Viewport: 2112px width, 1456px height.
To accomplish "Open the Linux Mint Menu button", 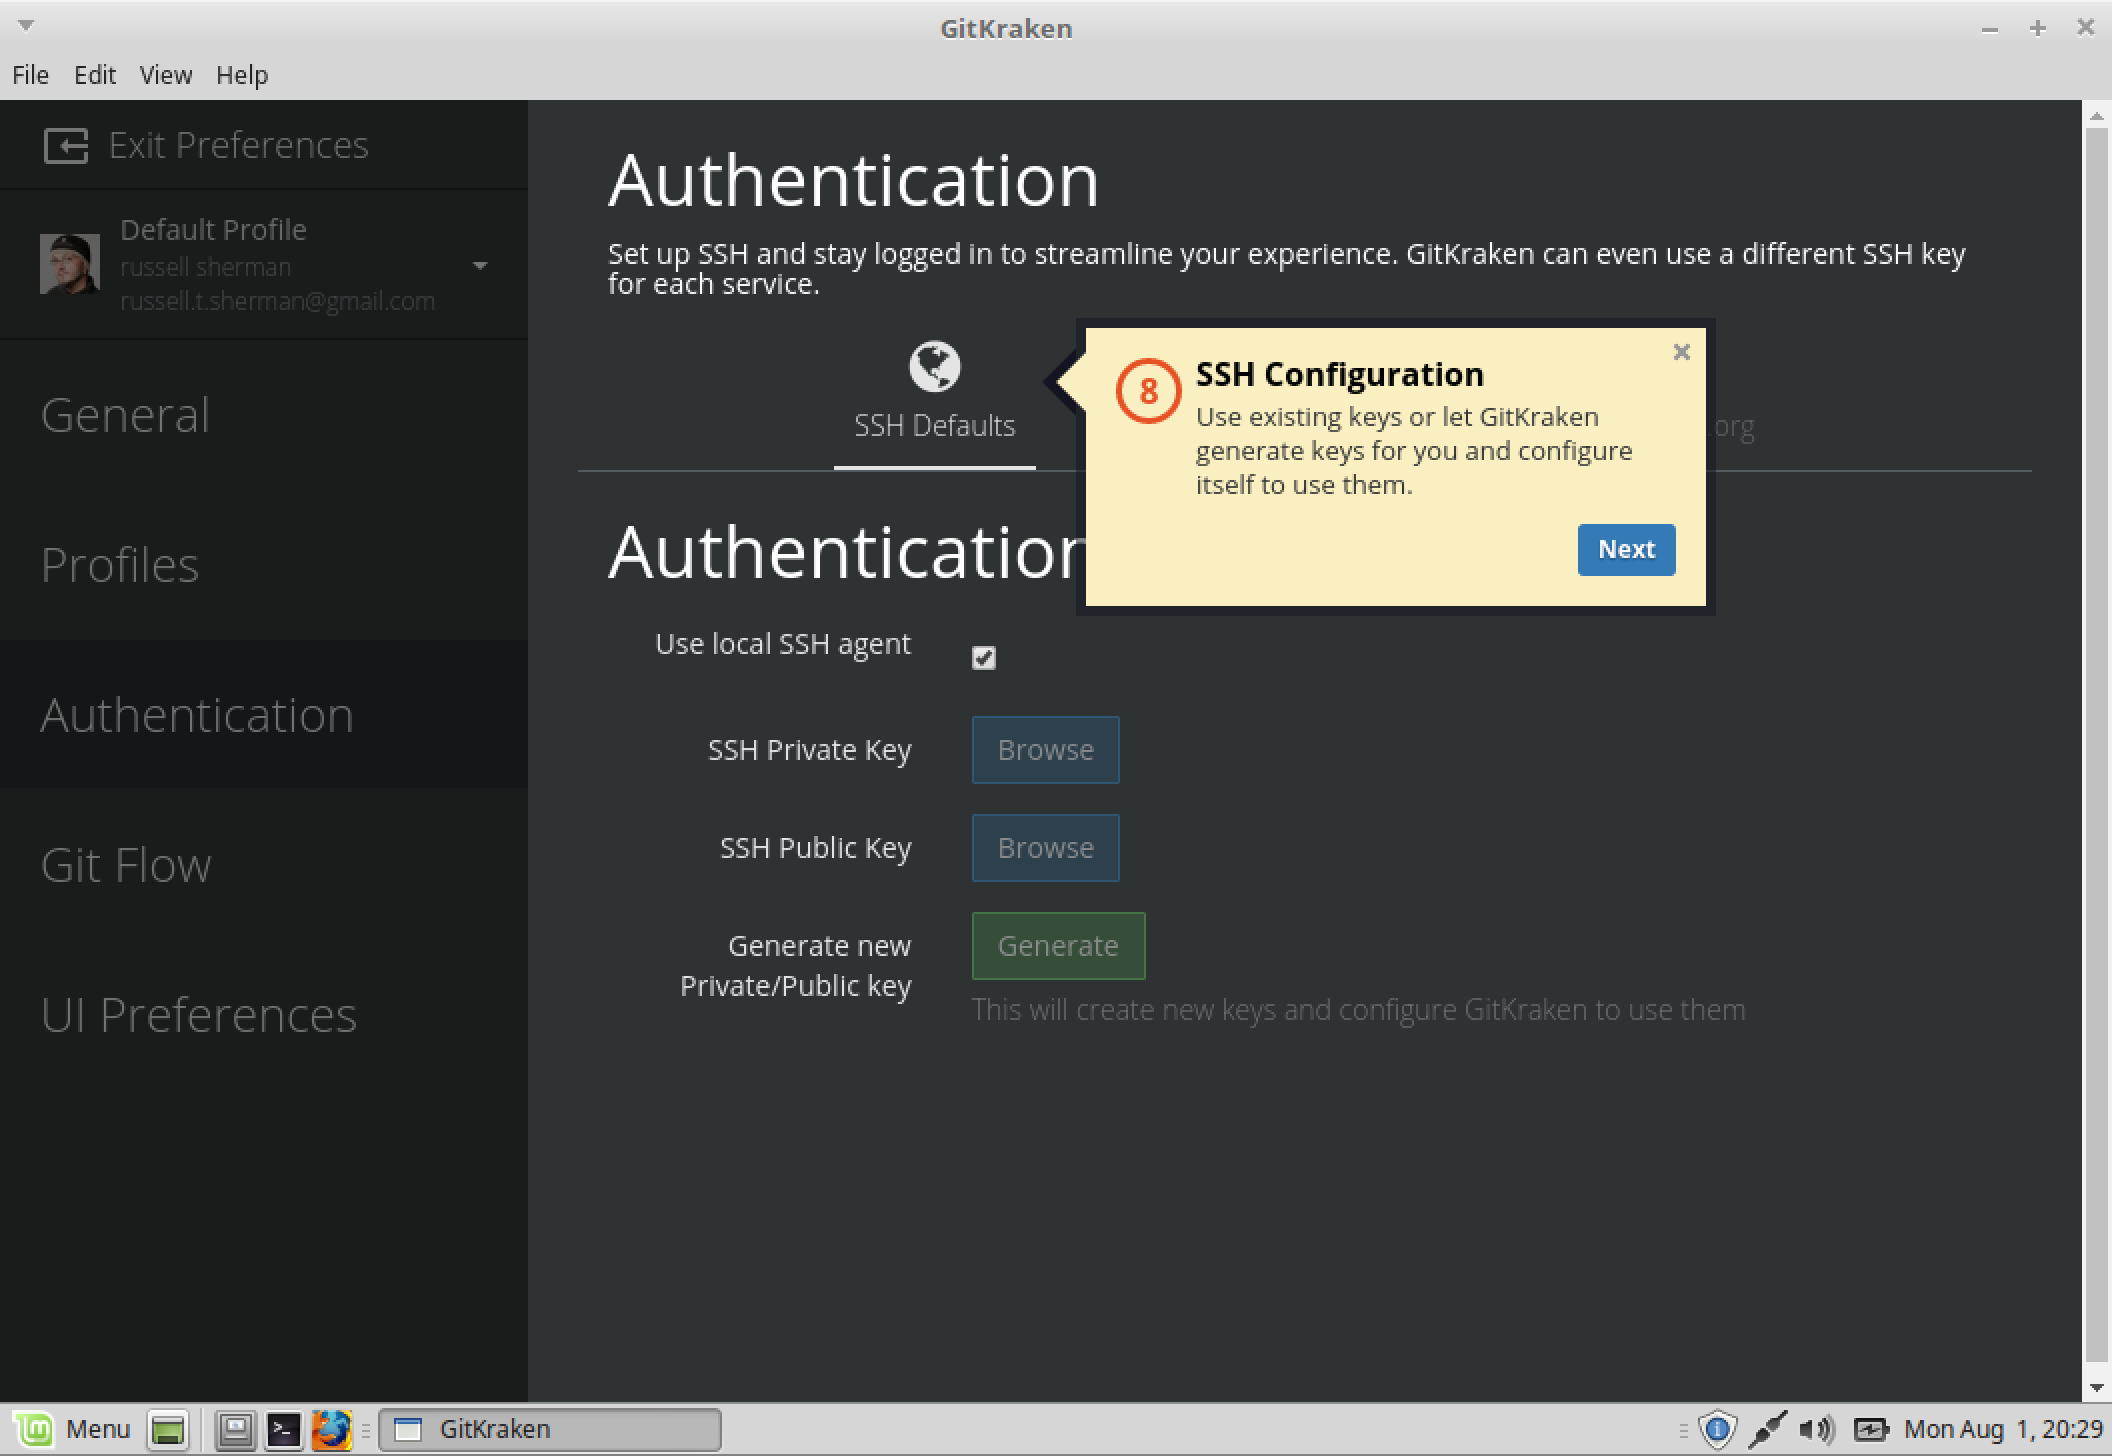I will (73, 1429).
